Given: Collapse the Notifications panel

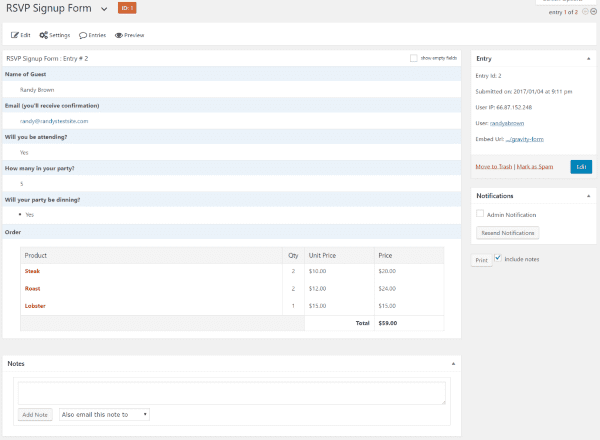Looking at the screenshot, I should tap(589, 196).
